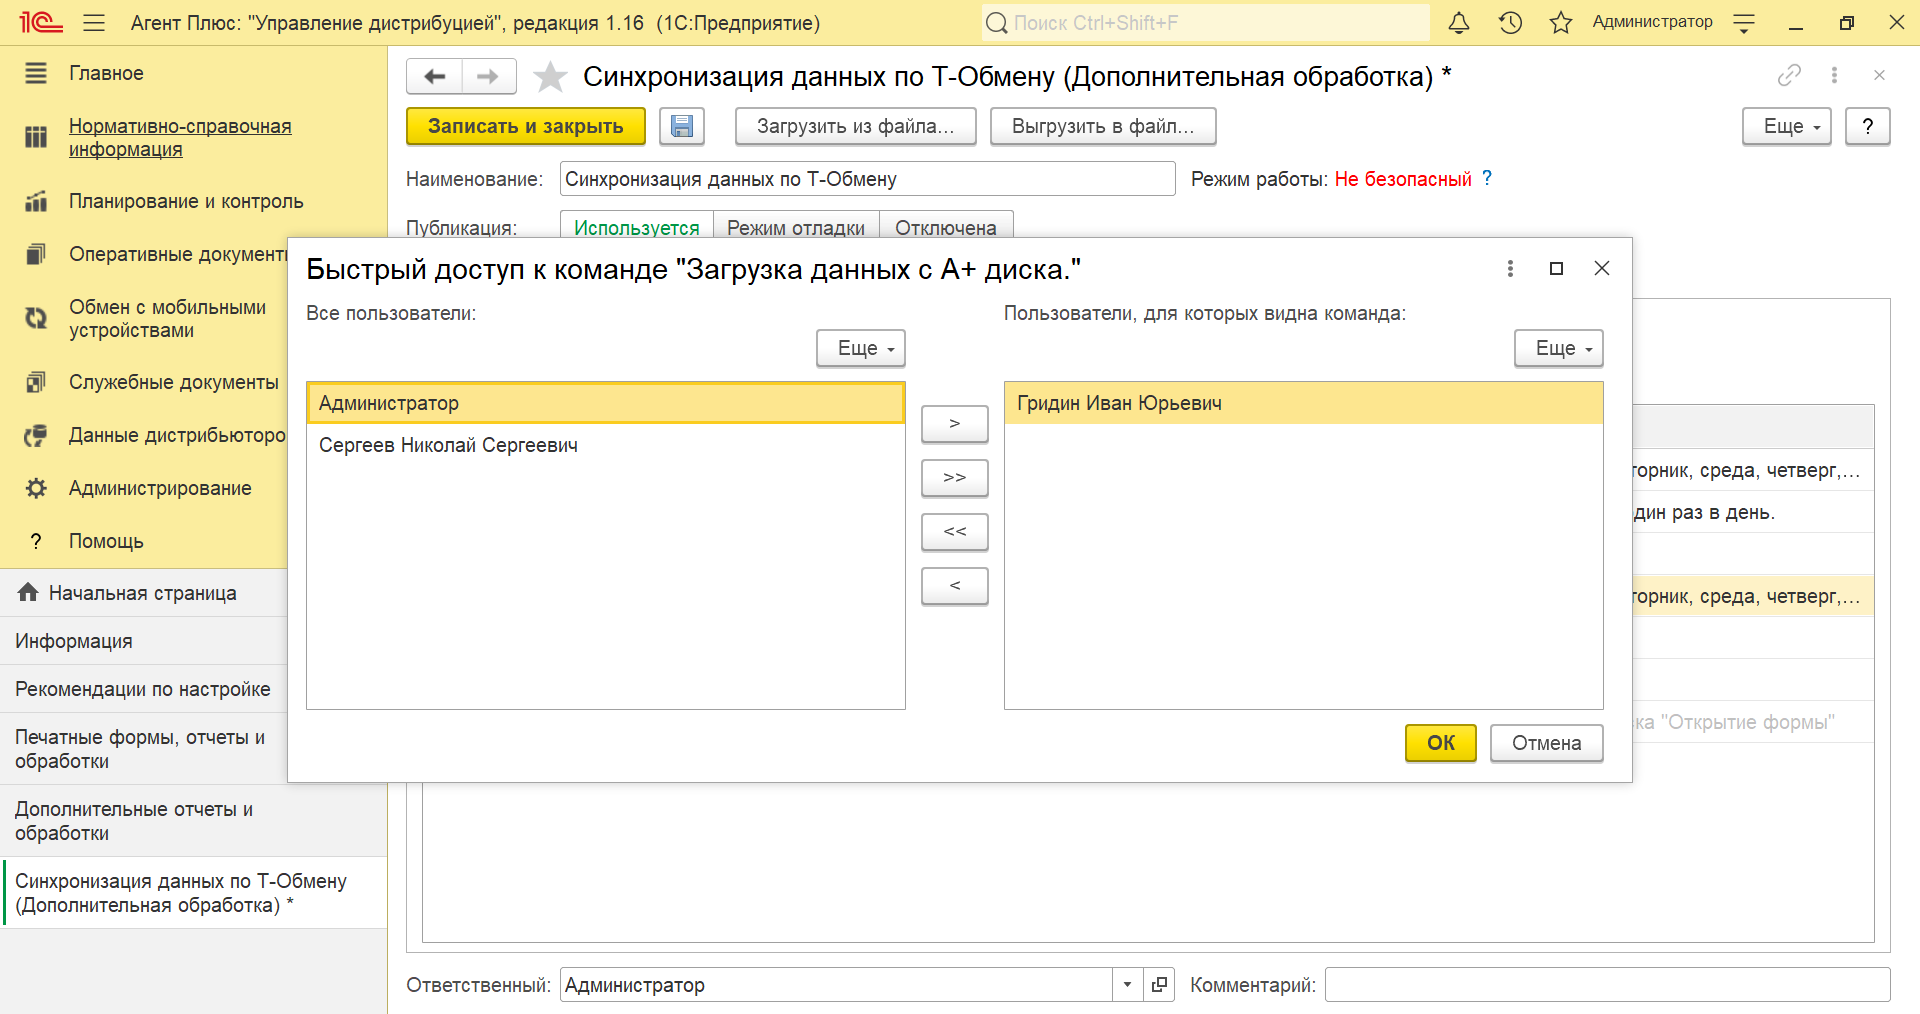1920x1014 pixels.
Task: Confirm dialog with OK button
Action: point(1441,743)
